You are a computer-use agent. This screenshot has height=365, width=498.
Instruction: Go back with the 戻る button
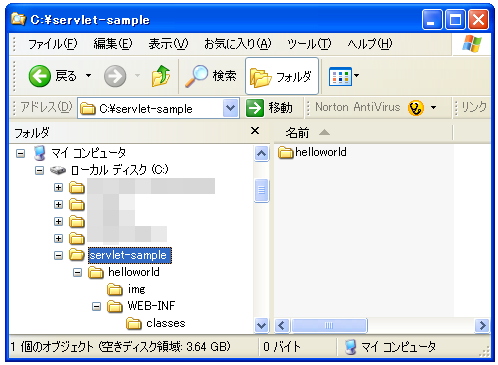tap(53, 76)
